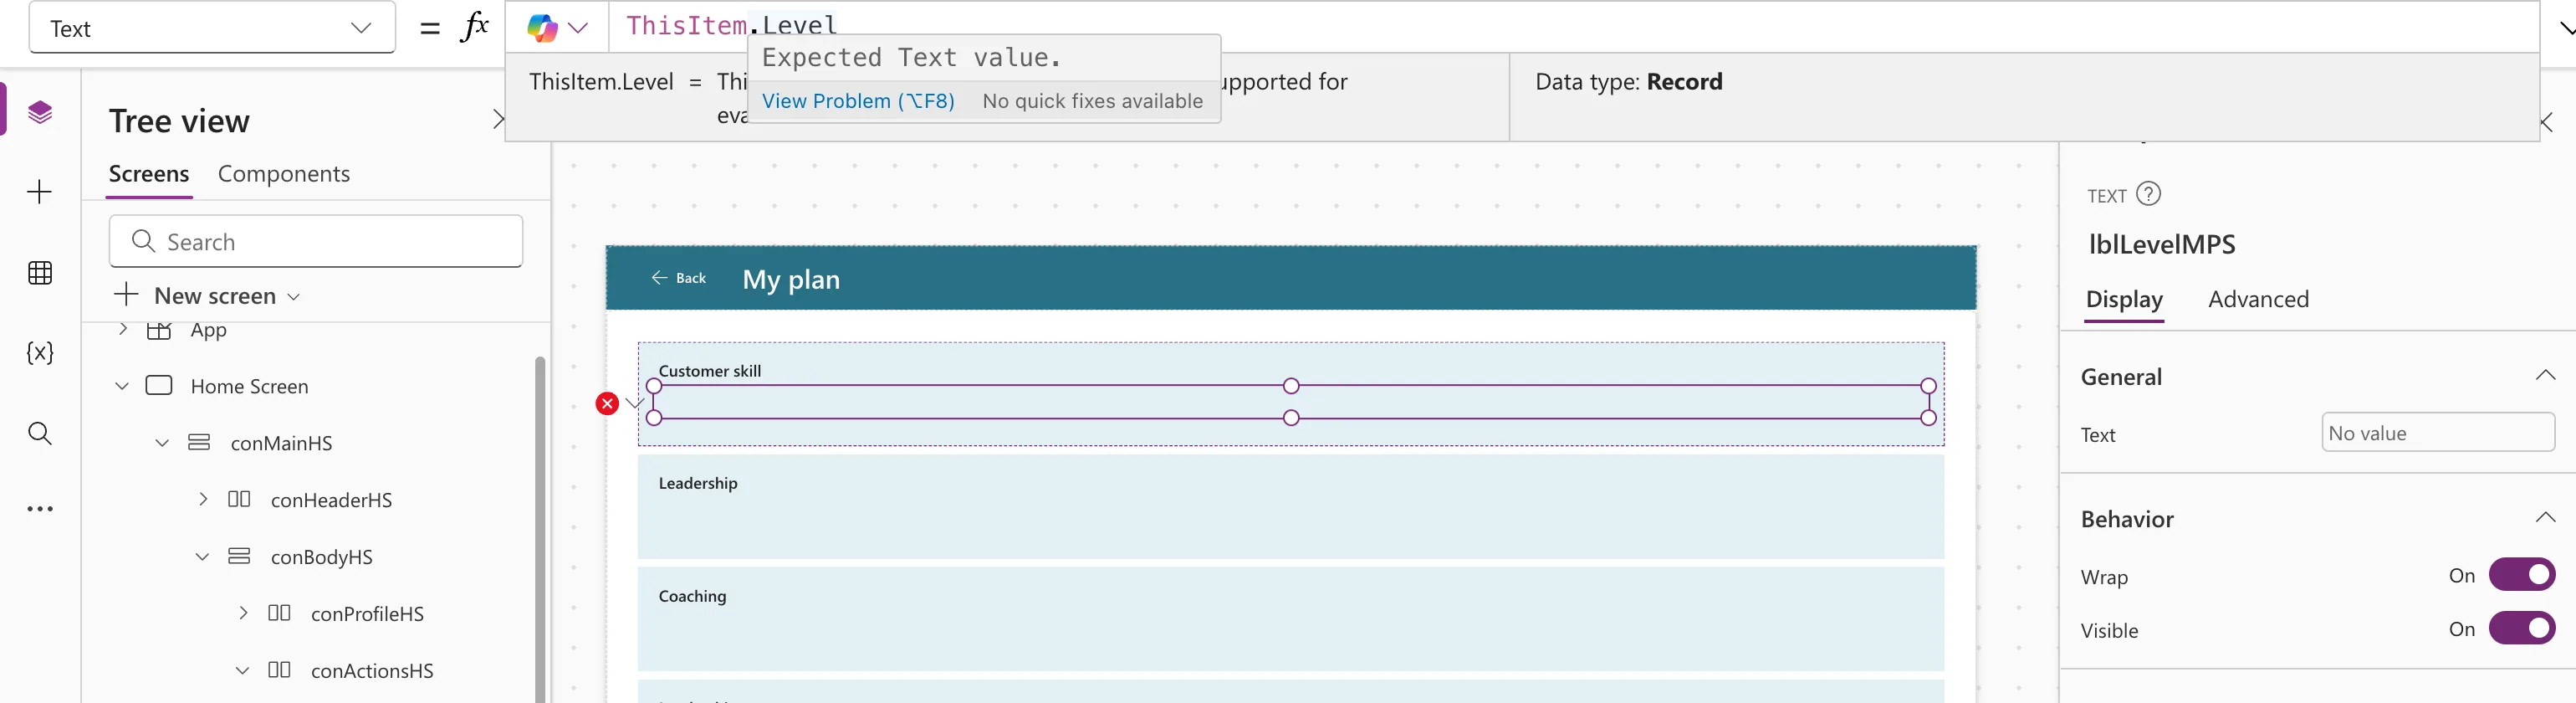The height and width of the screenshot is (703, 2576).
Task: Switch to the Screens tab
Action: click(x=149, y=174)
